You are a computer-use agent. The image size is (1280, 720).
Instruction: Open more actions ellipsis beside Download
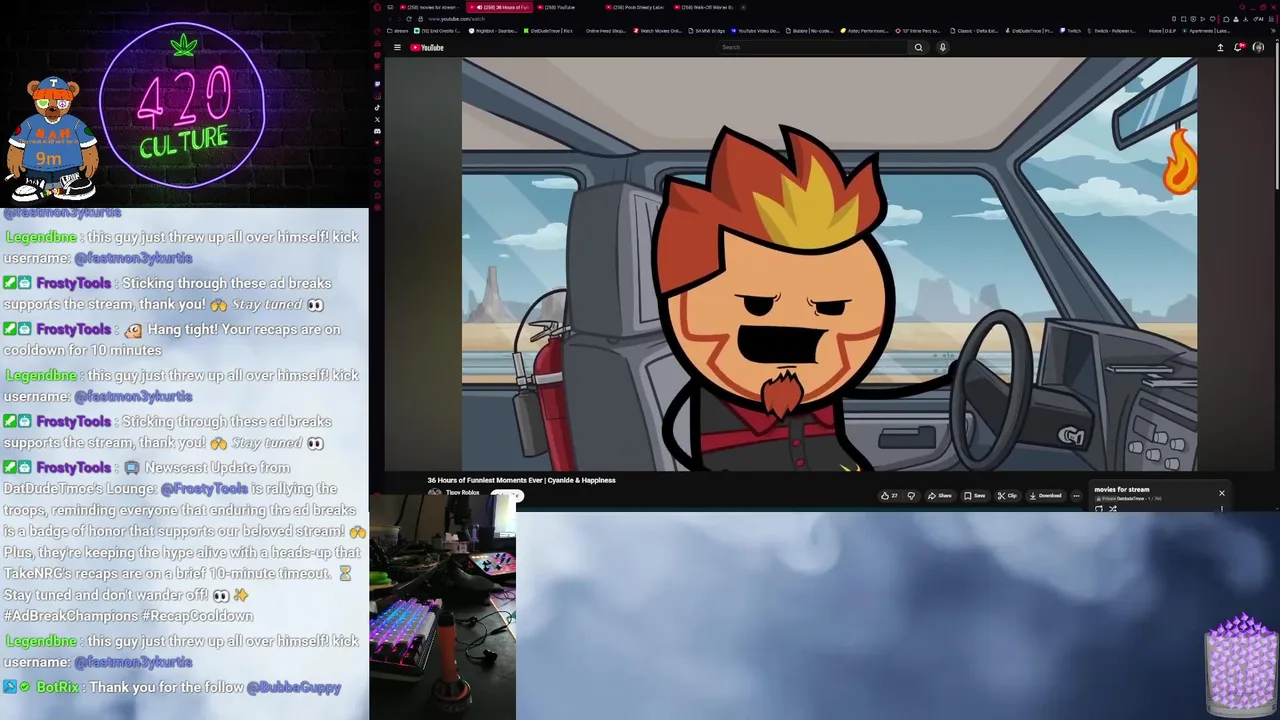pos(1076,495)
